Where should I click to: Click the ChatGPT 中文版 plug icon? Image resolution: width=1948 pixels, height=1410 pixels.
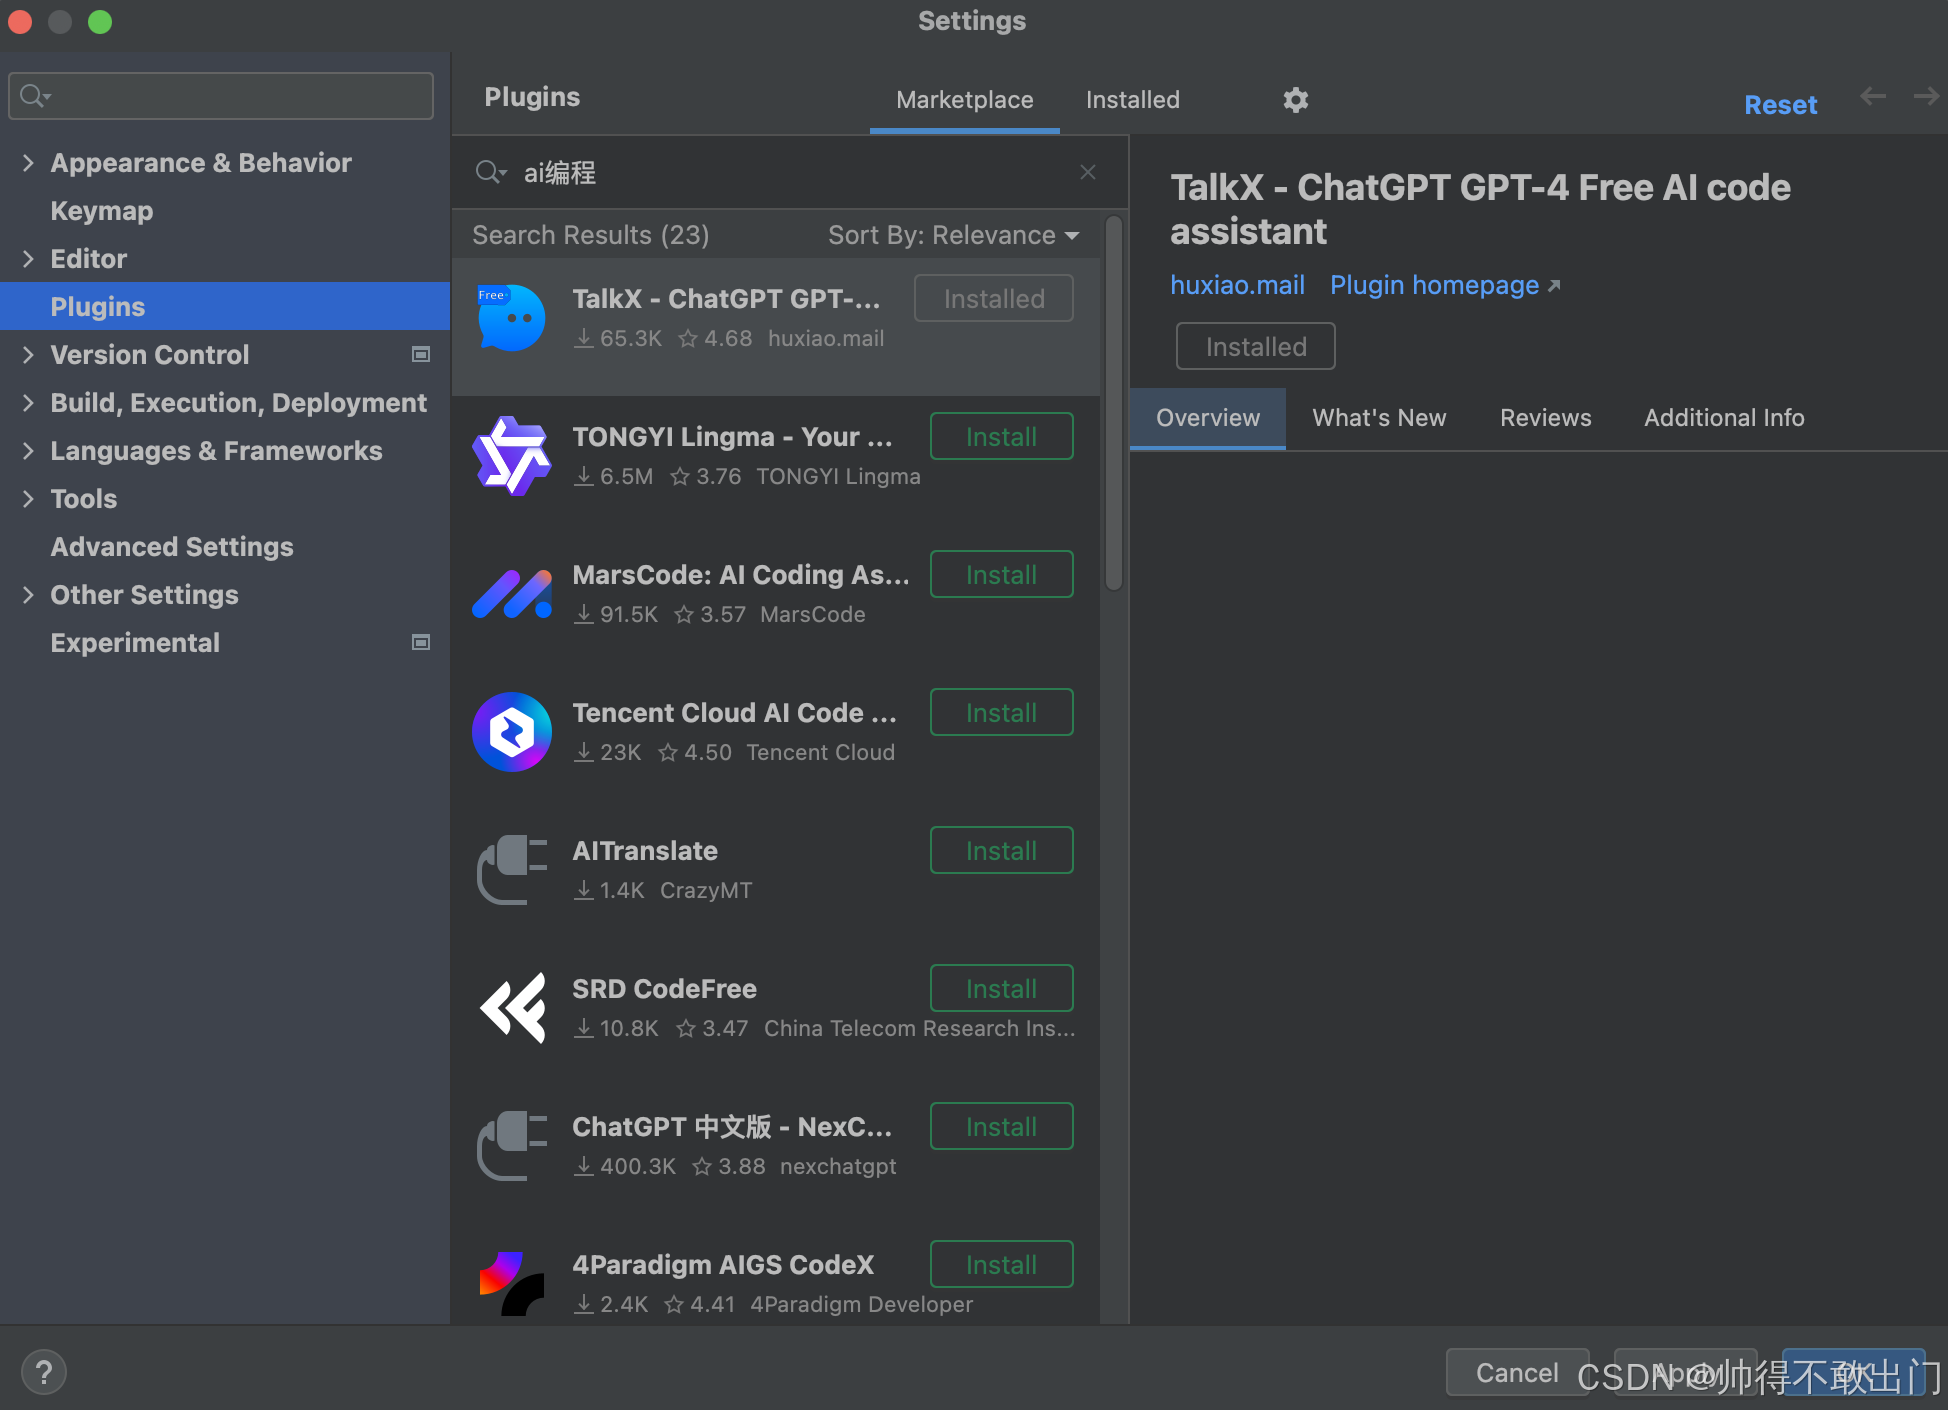(511, 1146)
